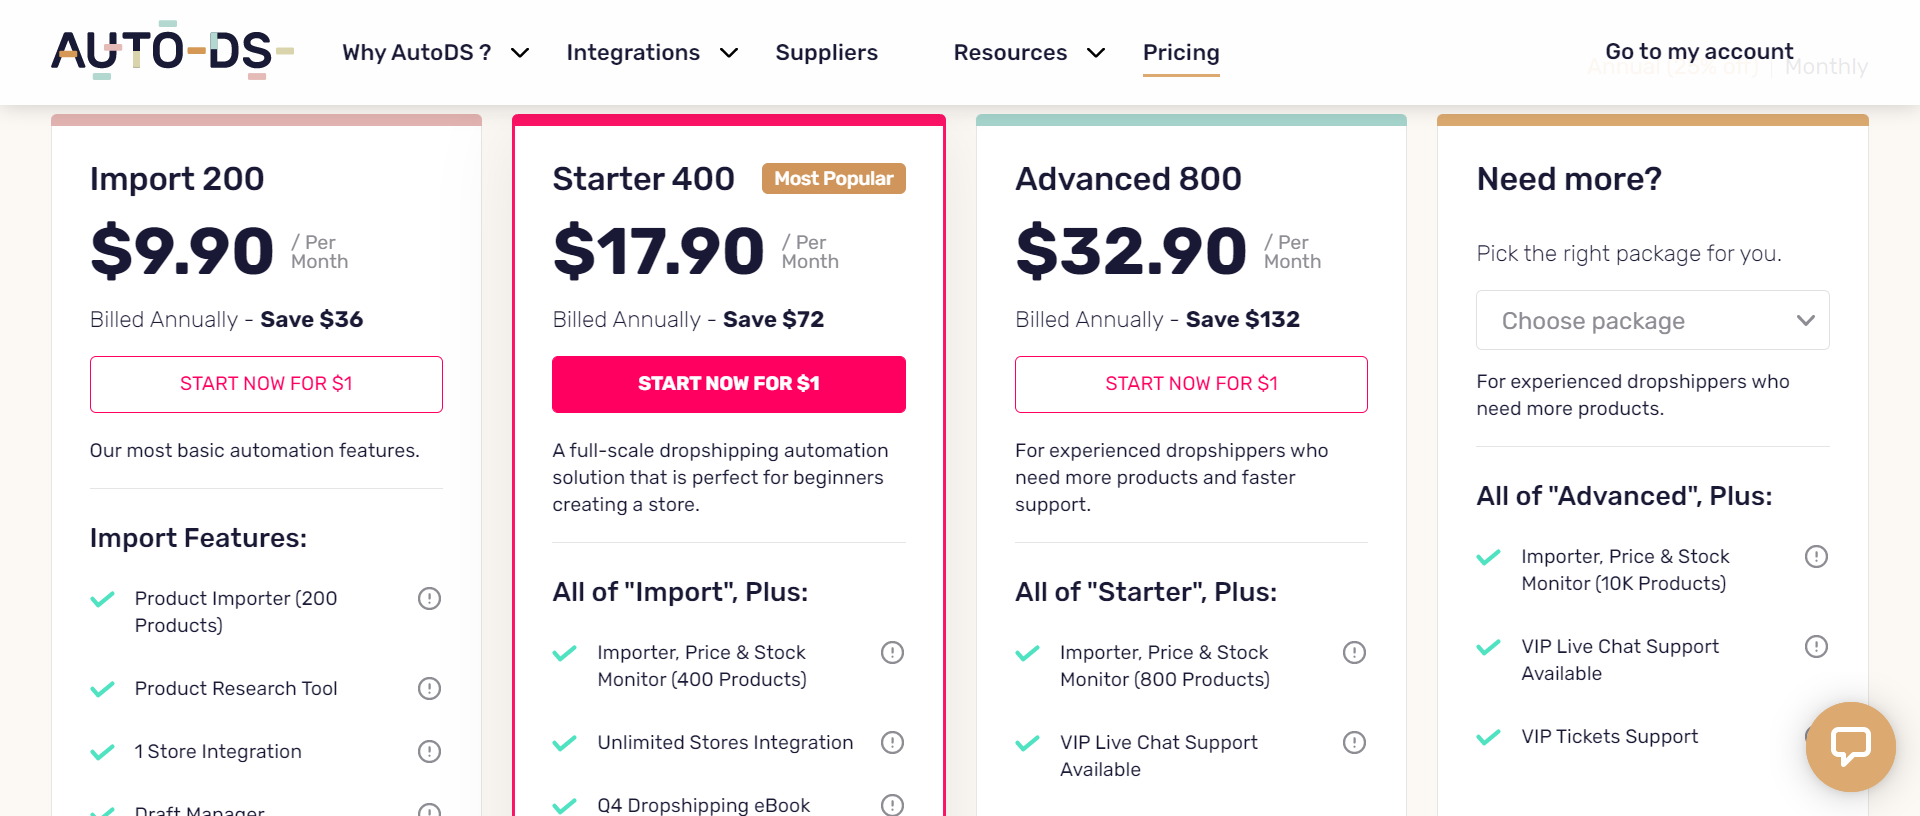This screenshot has height=816, width=1920.
Task: Click Go to my account
Action: (x=1698, y=50)
